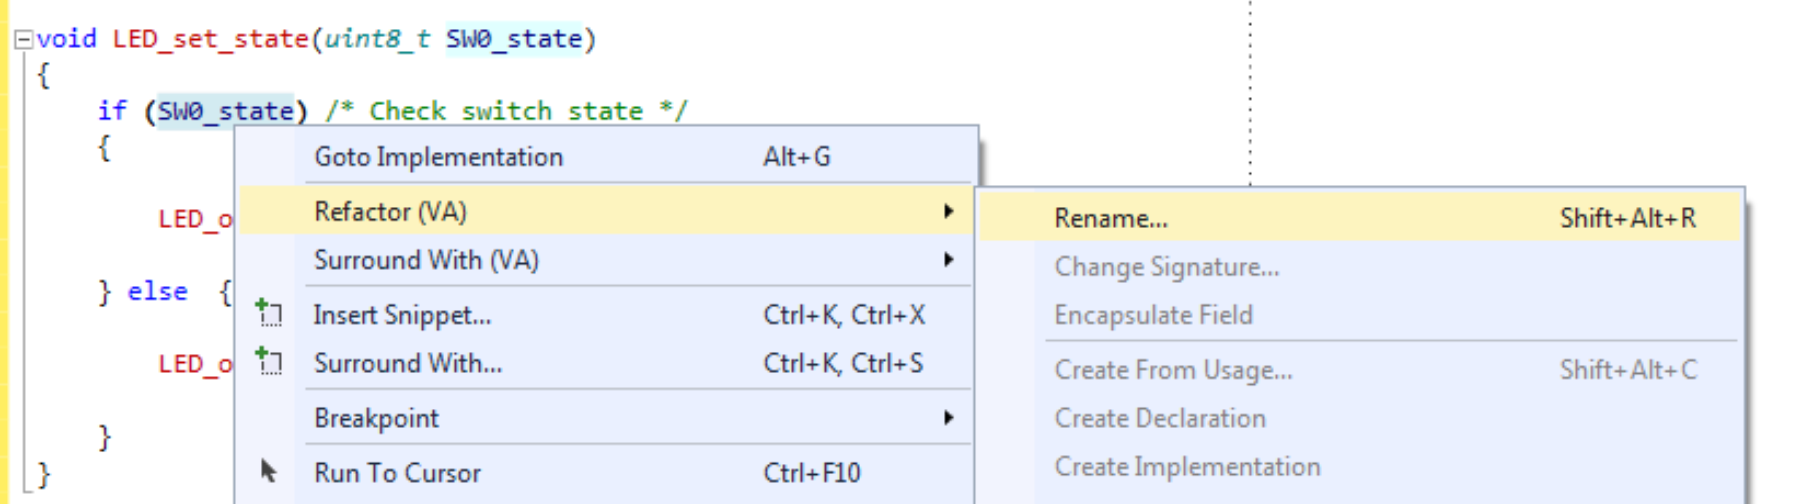This screenshot has height=504, width=1803.
Task: Choose Goto Implementation from the context menu
Action: [438, 157]
